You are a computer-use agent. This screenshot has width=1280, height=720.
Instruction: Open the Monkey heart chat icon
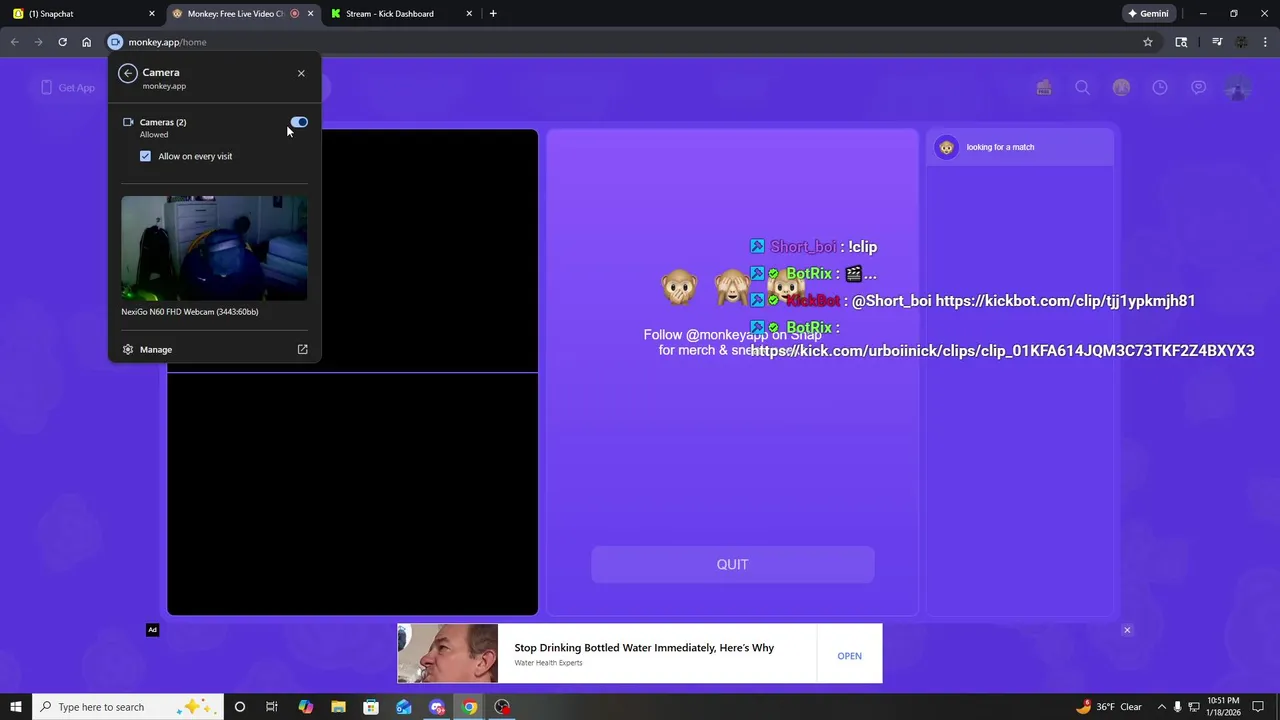tap(1198, 88)
